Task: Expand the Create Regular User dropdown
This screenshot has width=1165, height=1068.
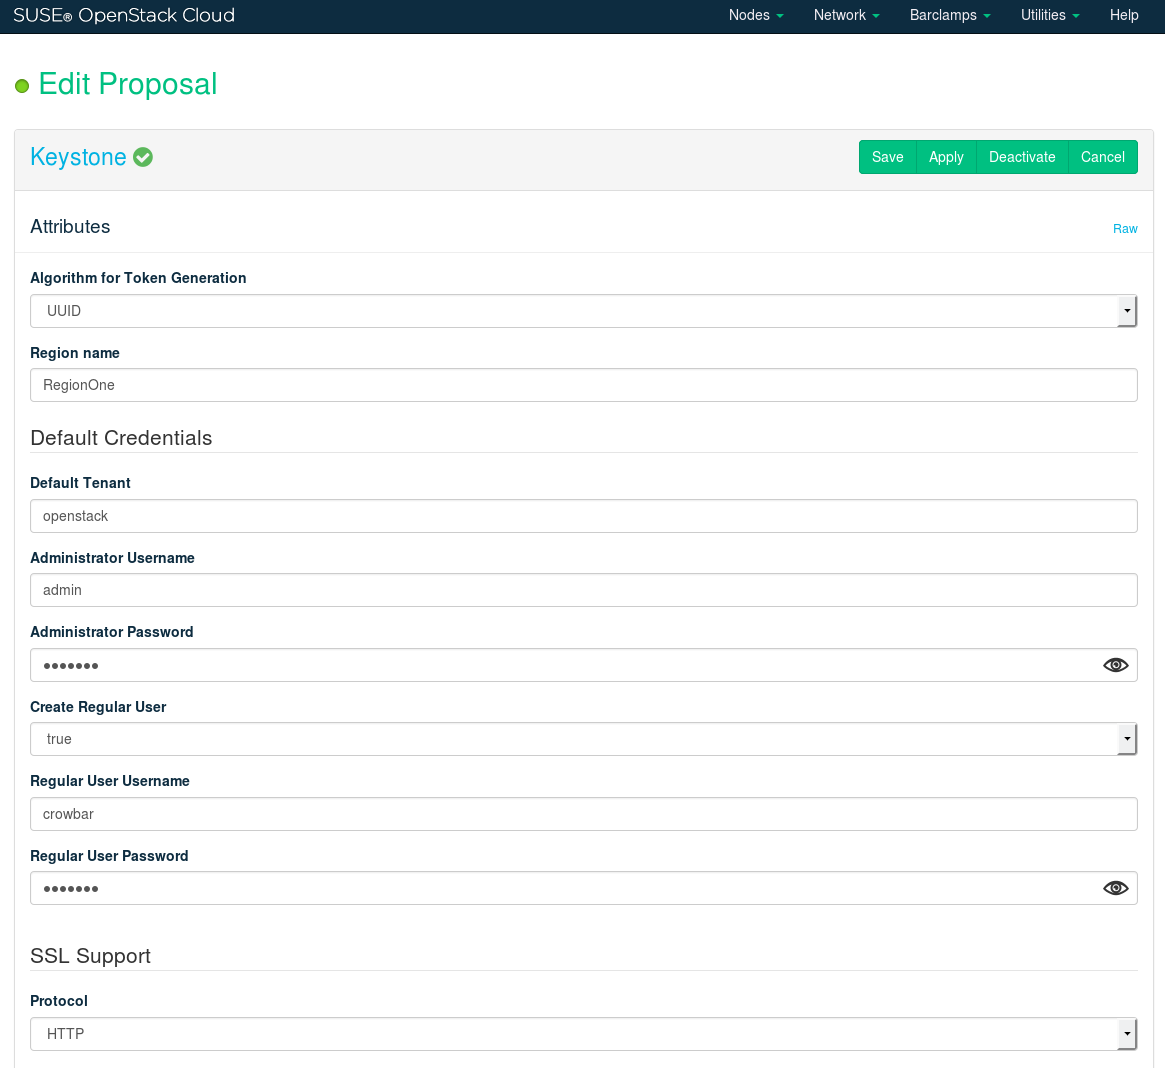Action: [583, 739]
